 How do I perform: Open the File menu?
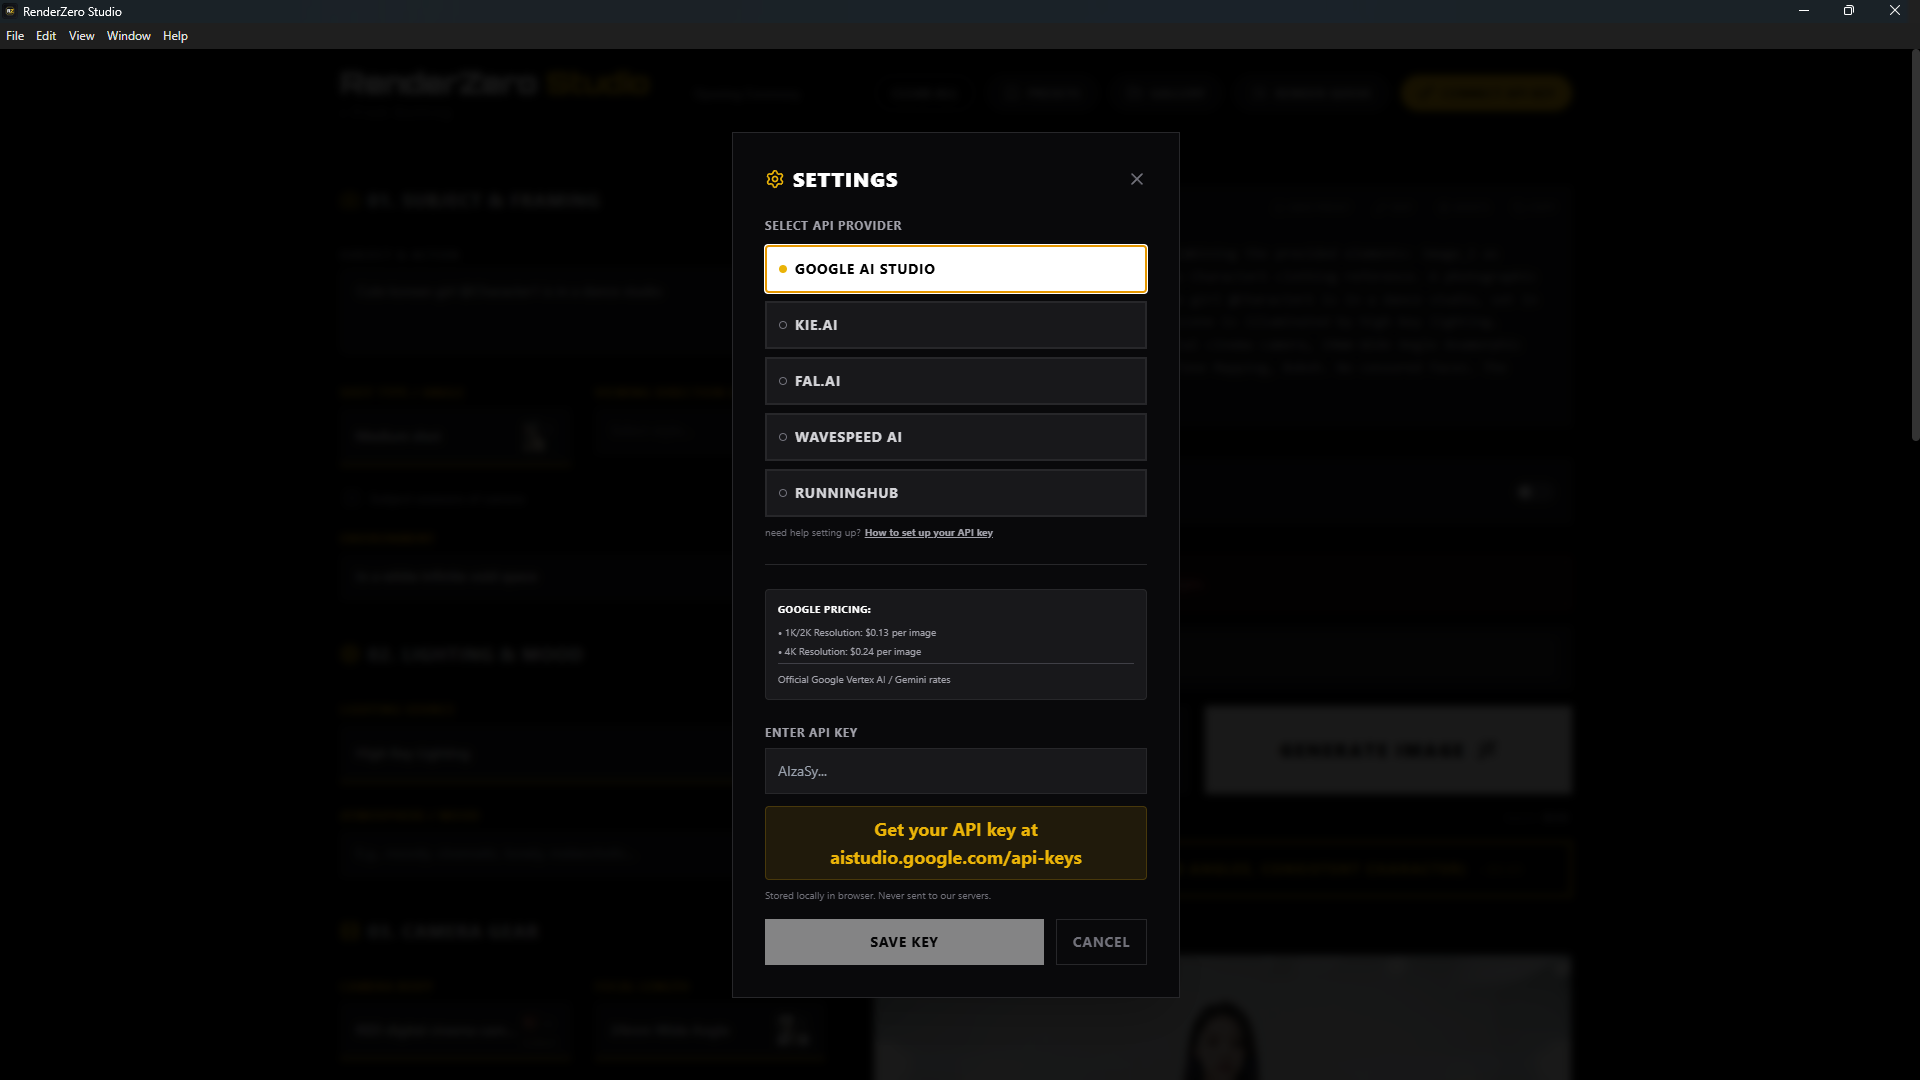(15, 36)
